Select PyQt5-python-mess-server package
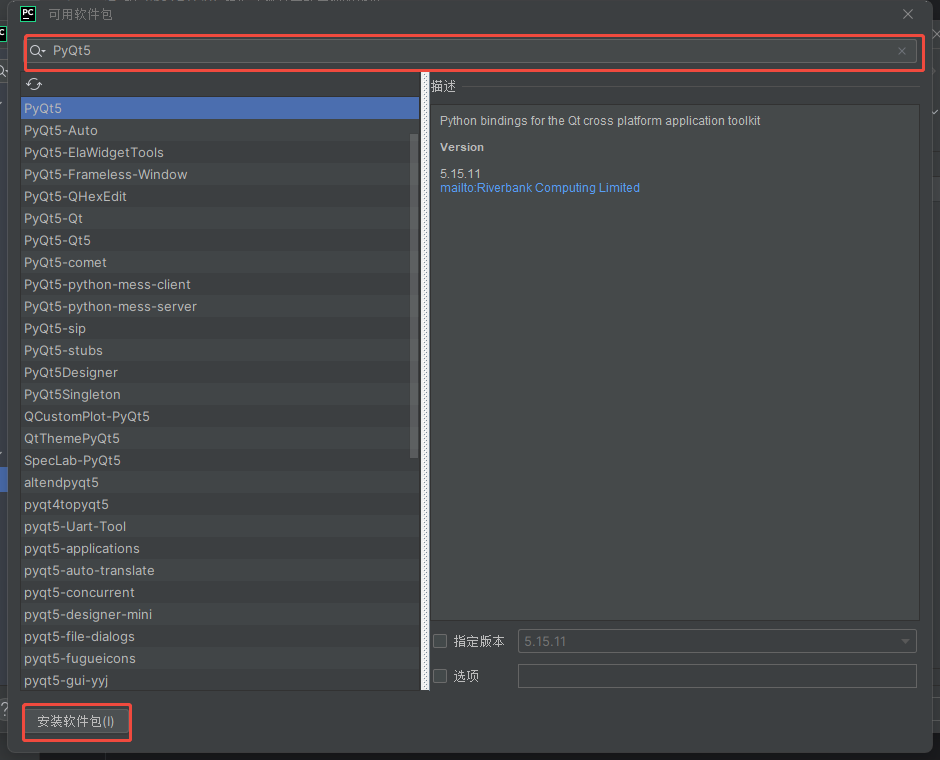Screen dimensions: 940x760 coord(220,306)
